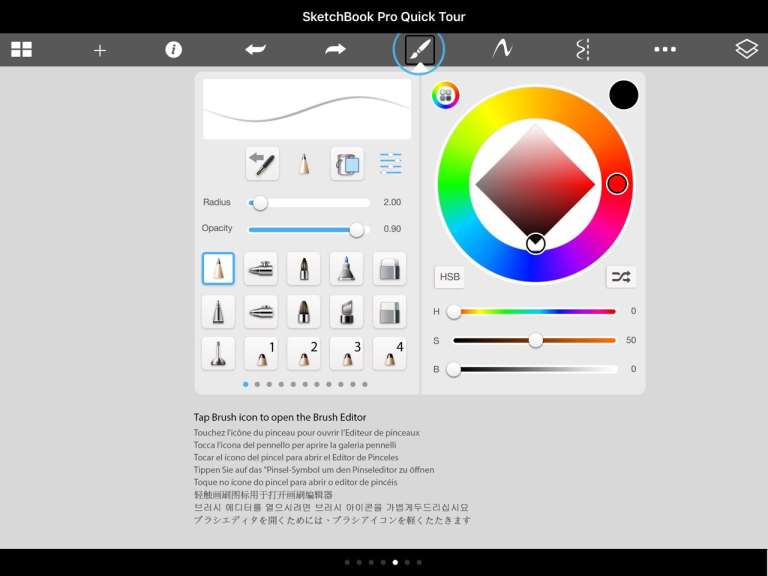
Task: Click the Radius value 2.00
Action: (392, 202)
